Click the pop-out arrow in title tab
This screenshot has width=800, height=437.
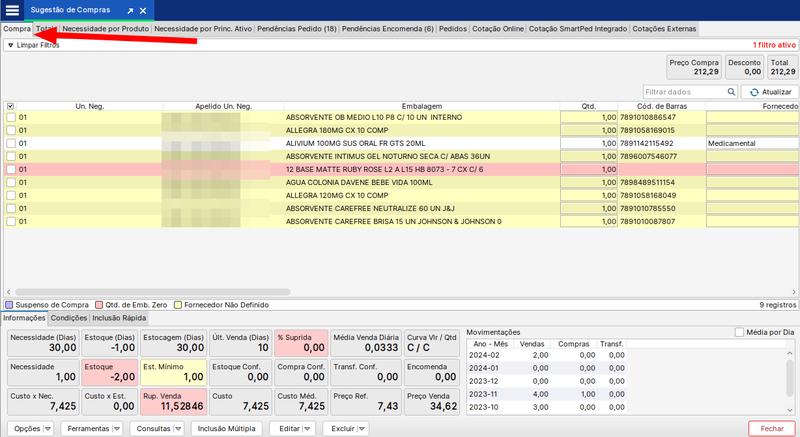tap(129, 9)
